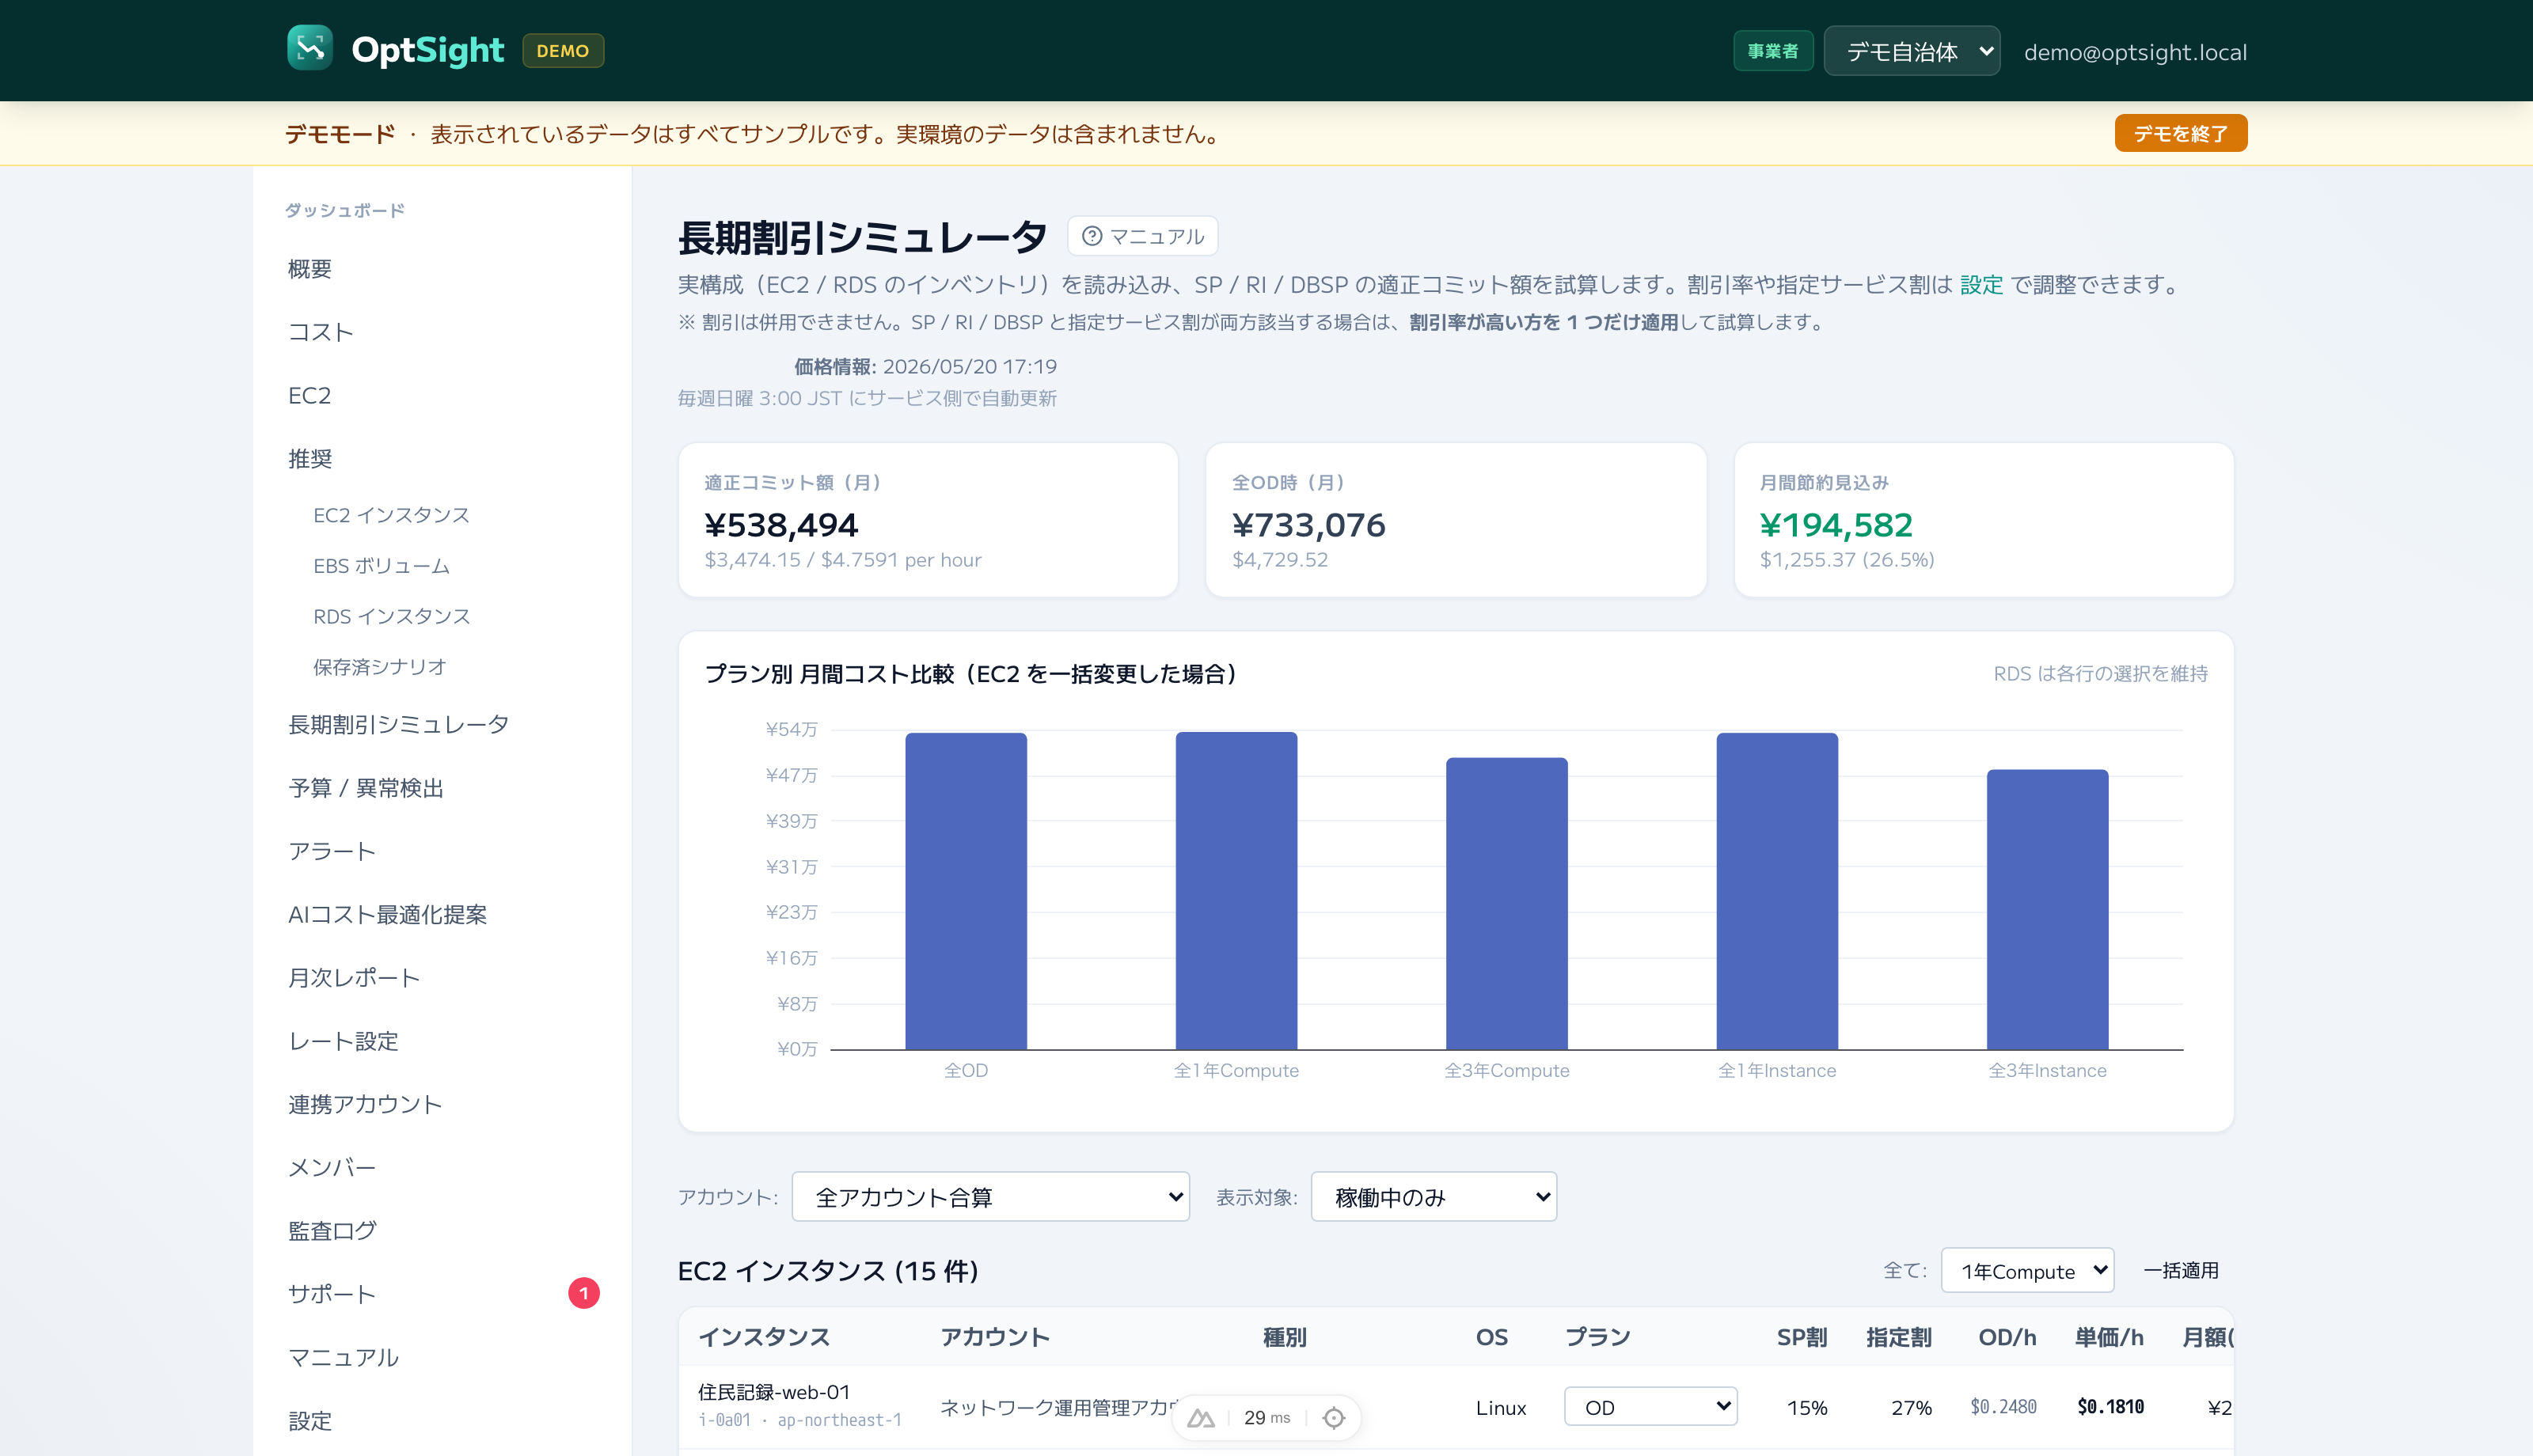
Task: Click the アカウント column header
Action: click(x=994, y=1337)
